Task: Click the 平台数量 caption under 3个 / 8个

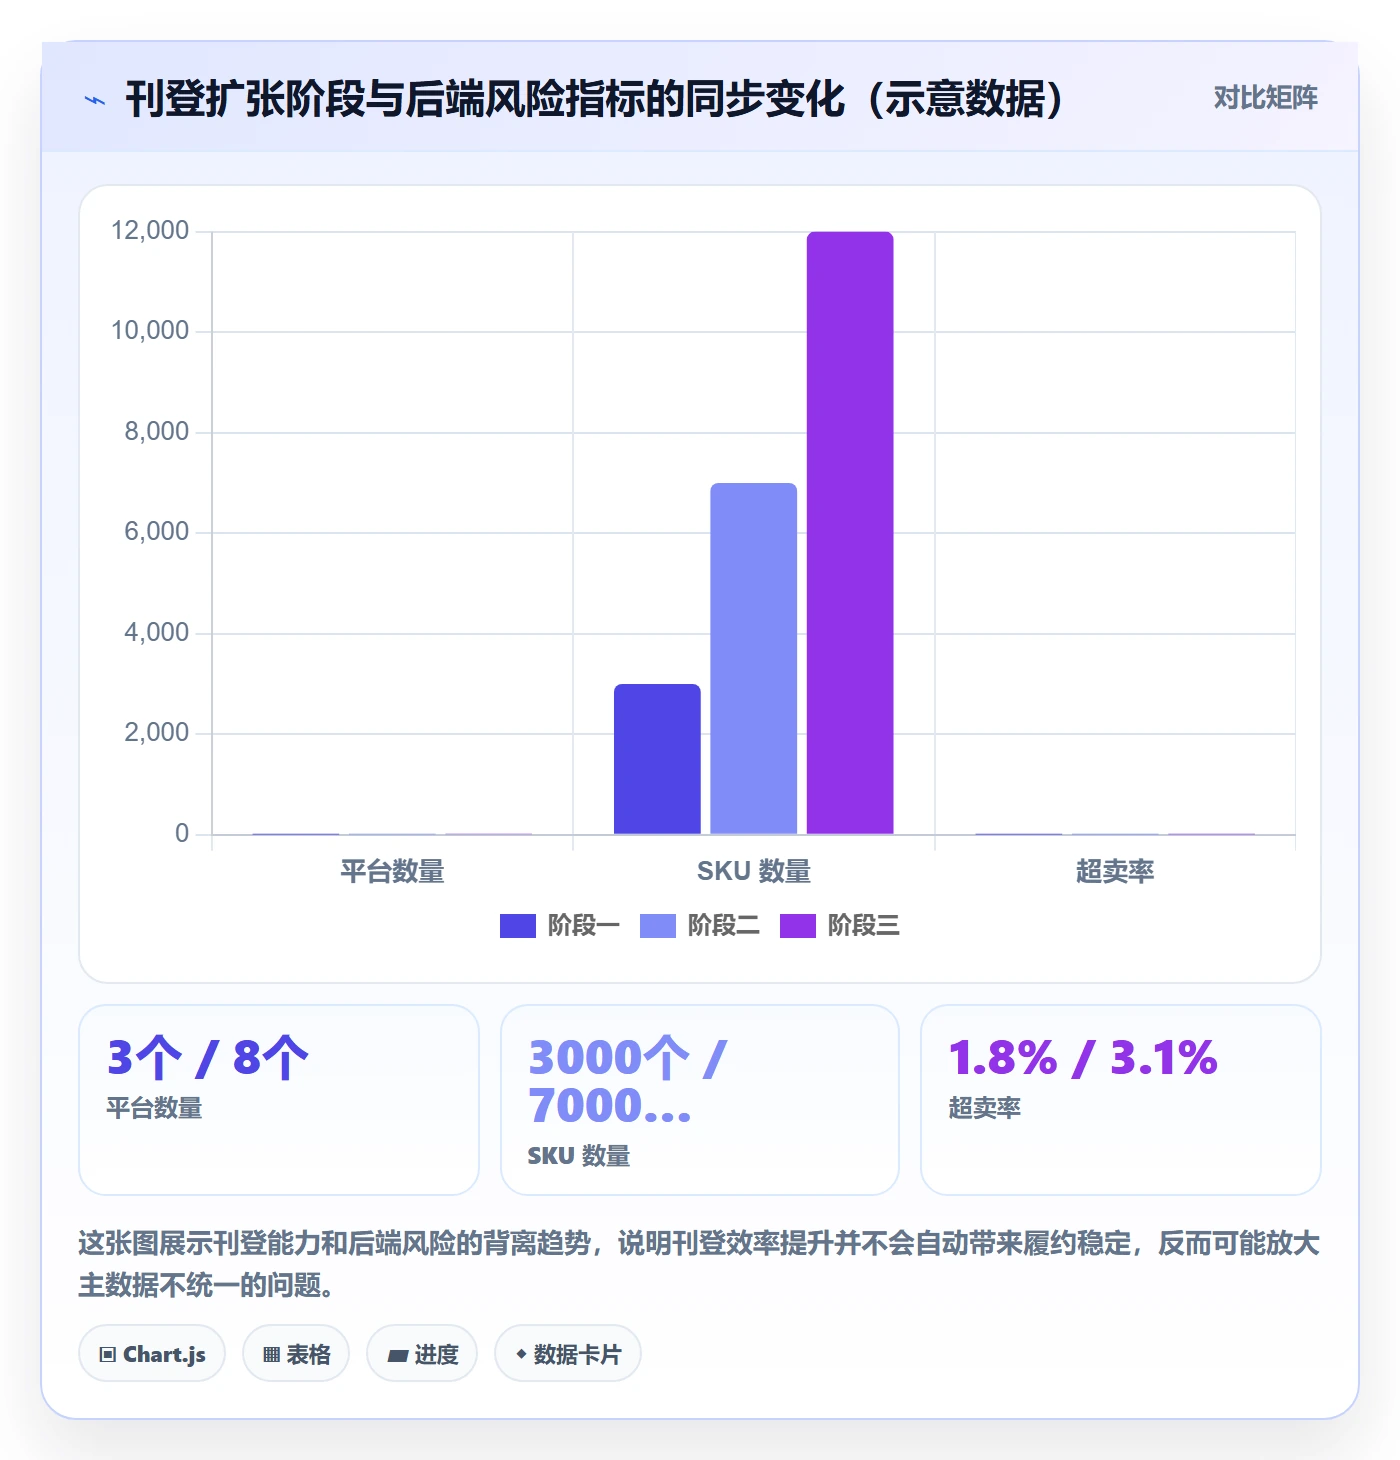Action: pyautogui.click(x=155, y=1108)
